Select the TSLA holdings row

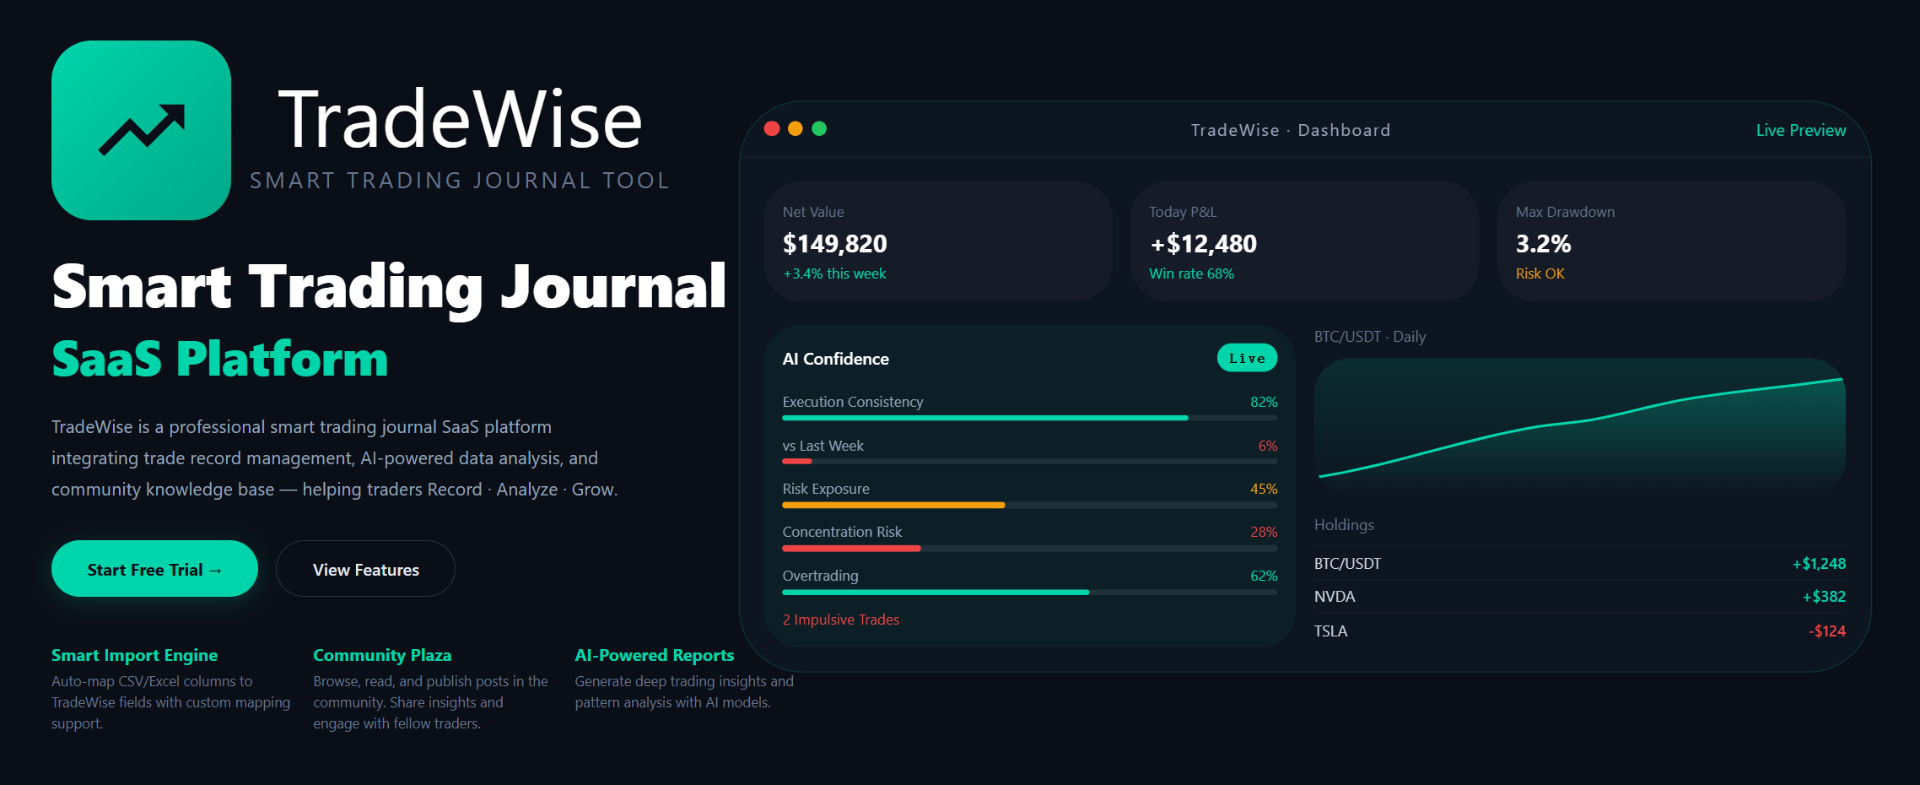point(1580,631)
